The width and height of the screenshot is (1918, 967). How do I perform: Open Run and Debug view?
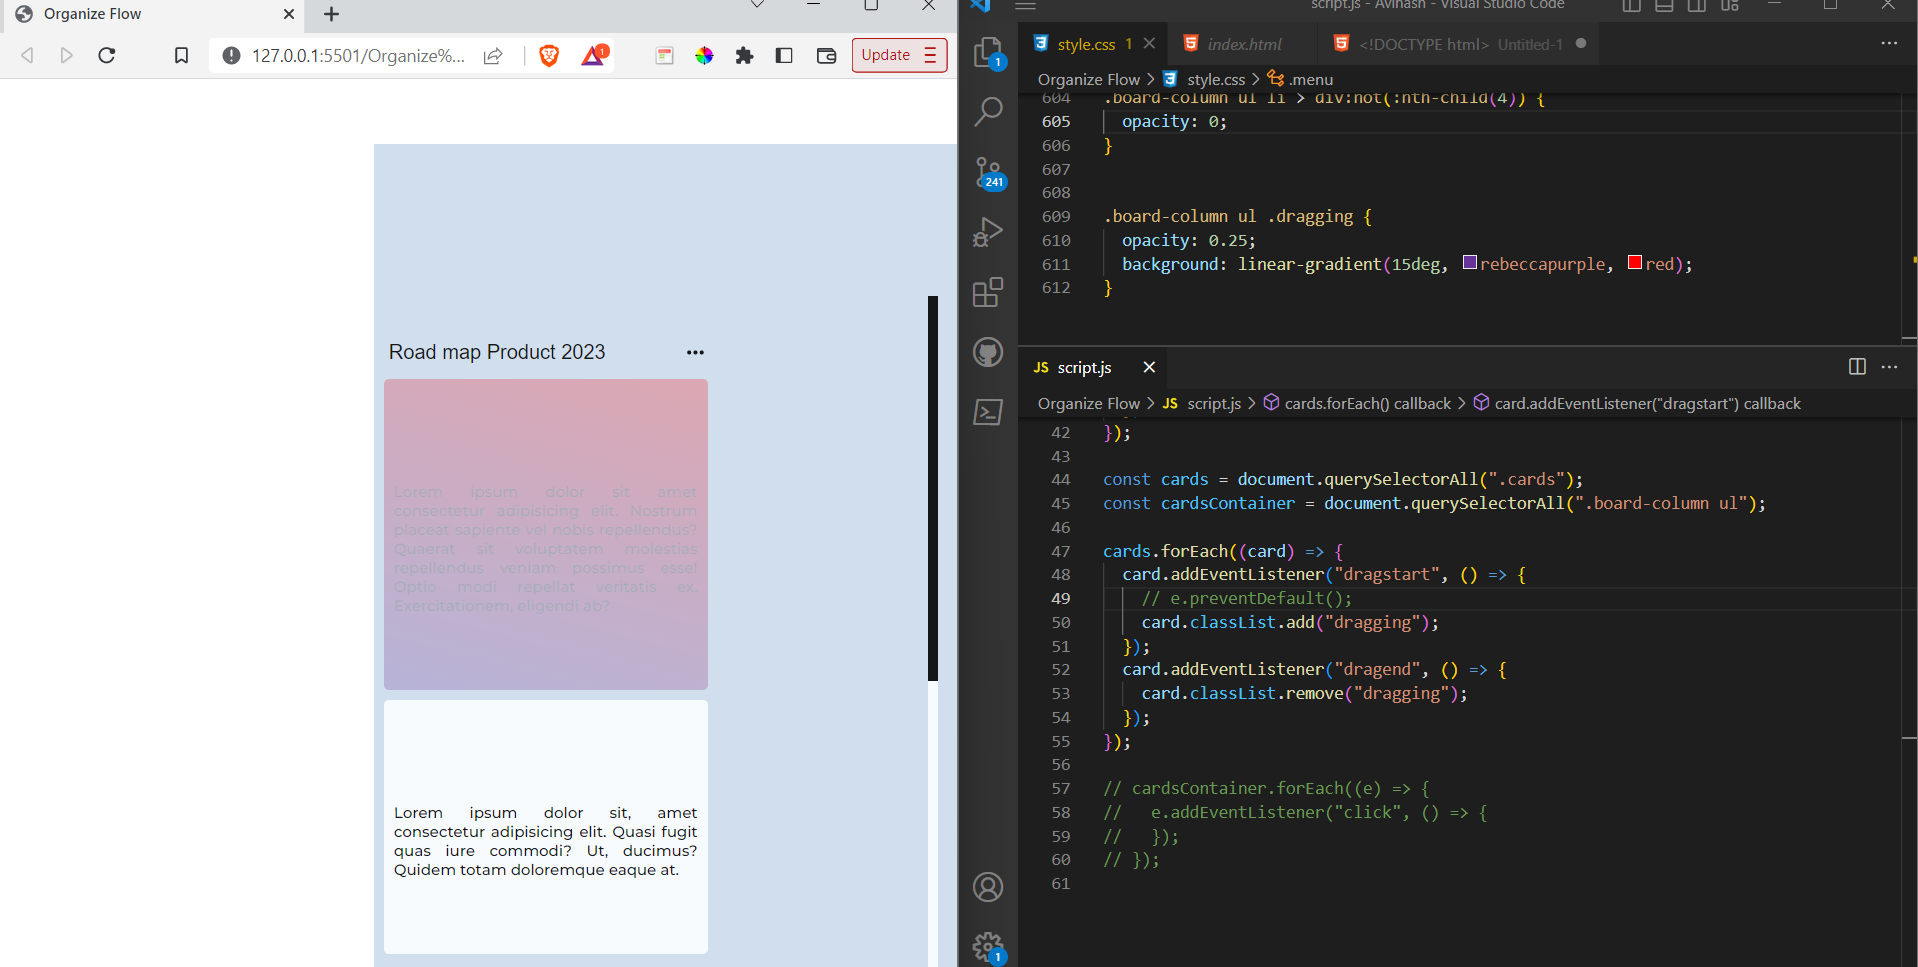click(x=988, y=232)
